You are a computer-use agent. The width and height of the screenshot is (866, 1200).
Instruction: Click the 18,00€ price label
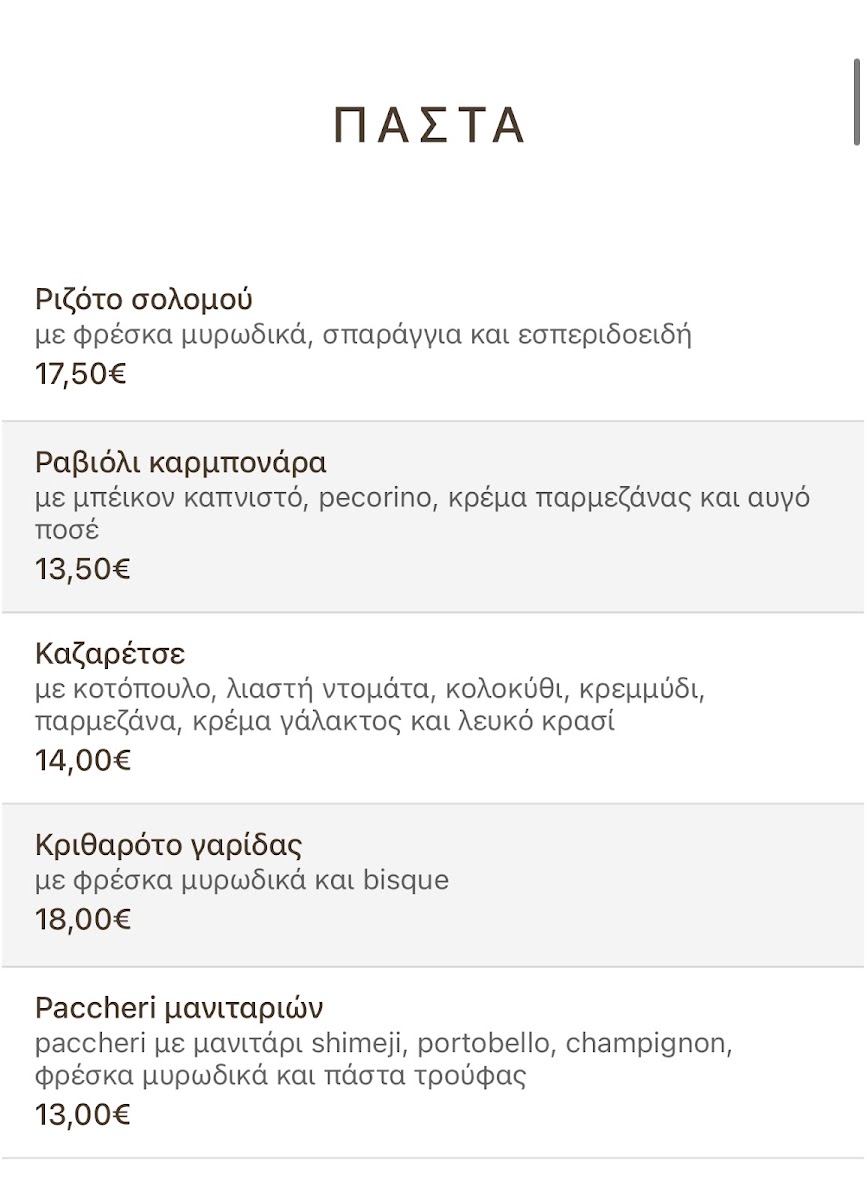click(83, 919)
